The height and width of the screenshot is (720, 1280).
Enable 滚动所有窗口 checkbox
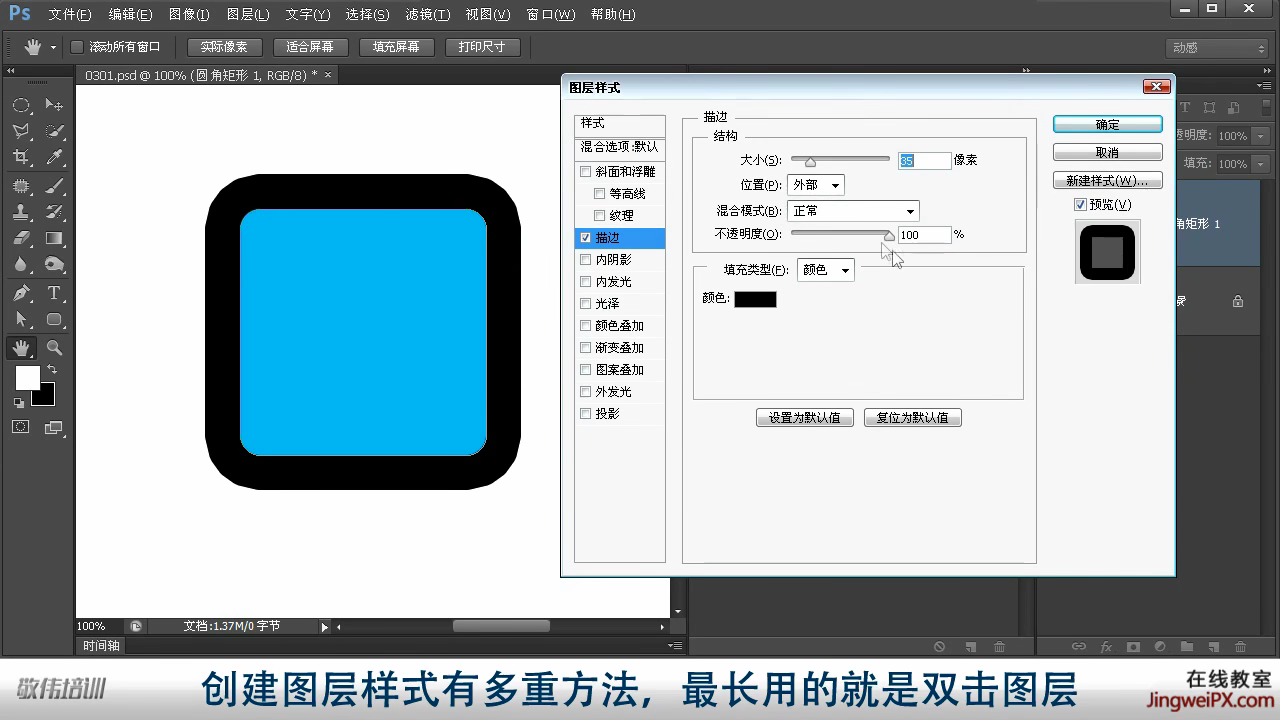point(77,47)
